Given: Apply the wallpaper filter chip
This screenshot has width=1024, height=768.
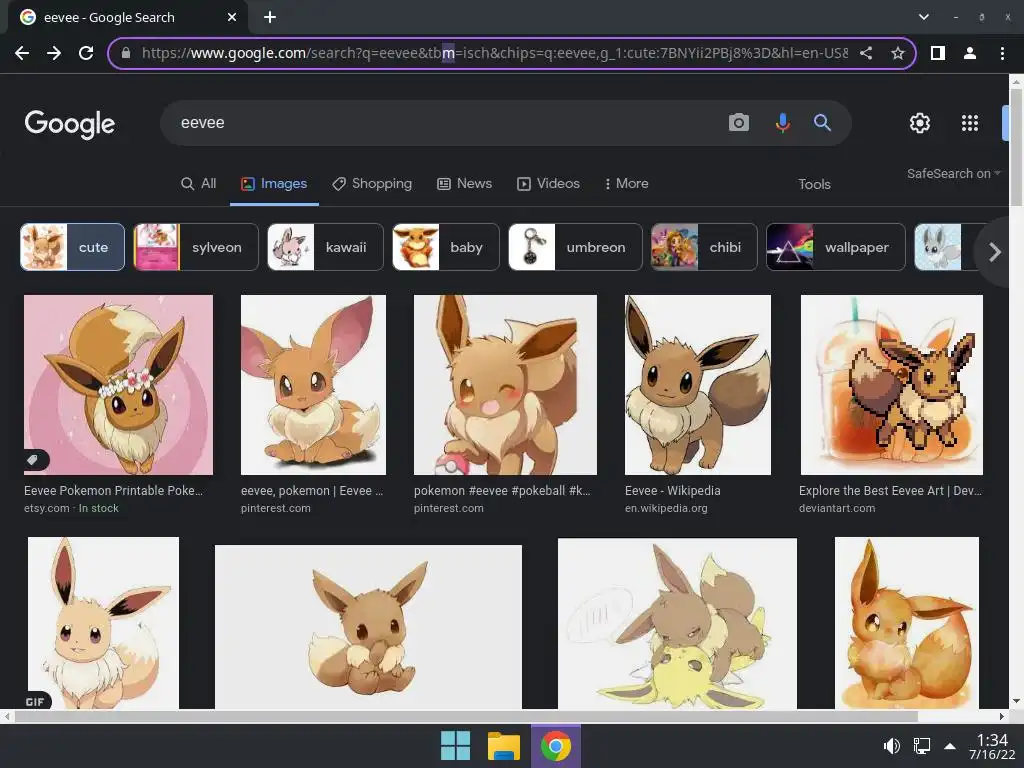Looking at the screenshot, I should [x=836, y=247].
